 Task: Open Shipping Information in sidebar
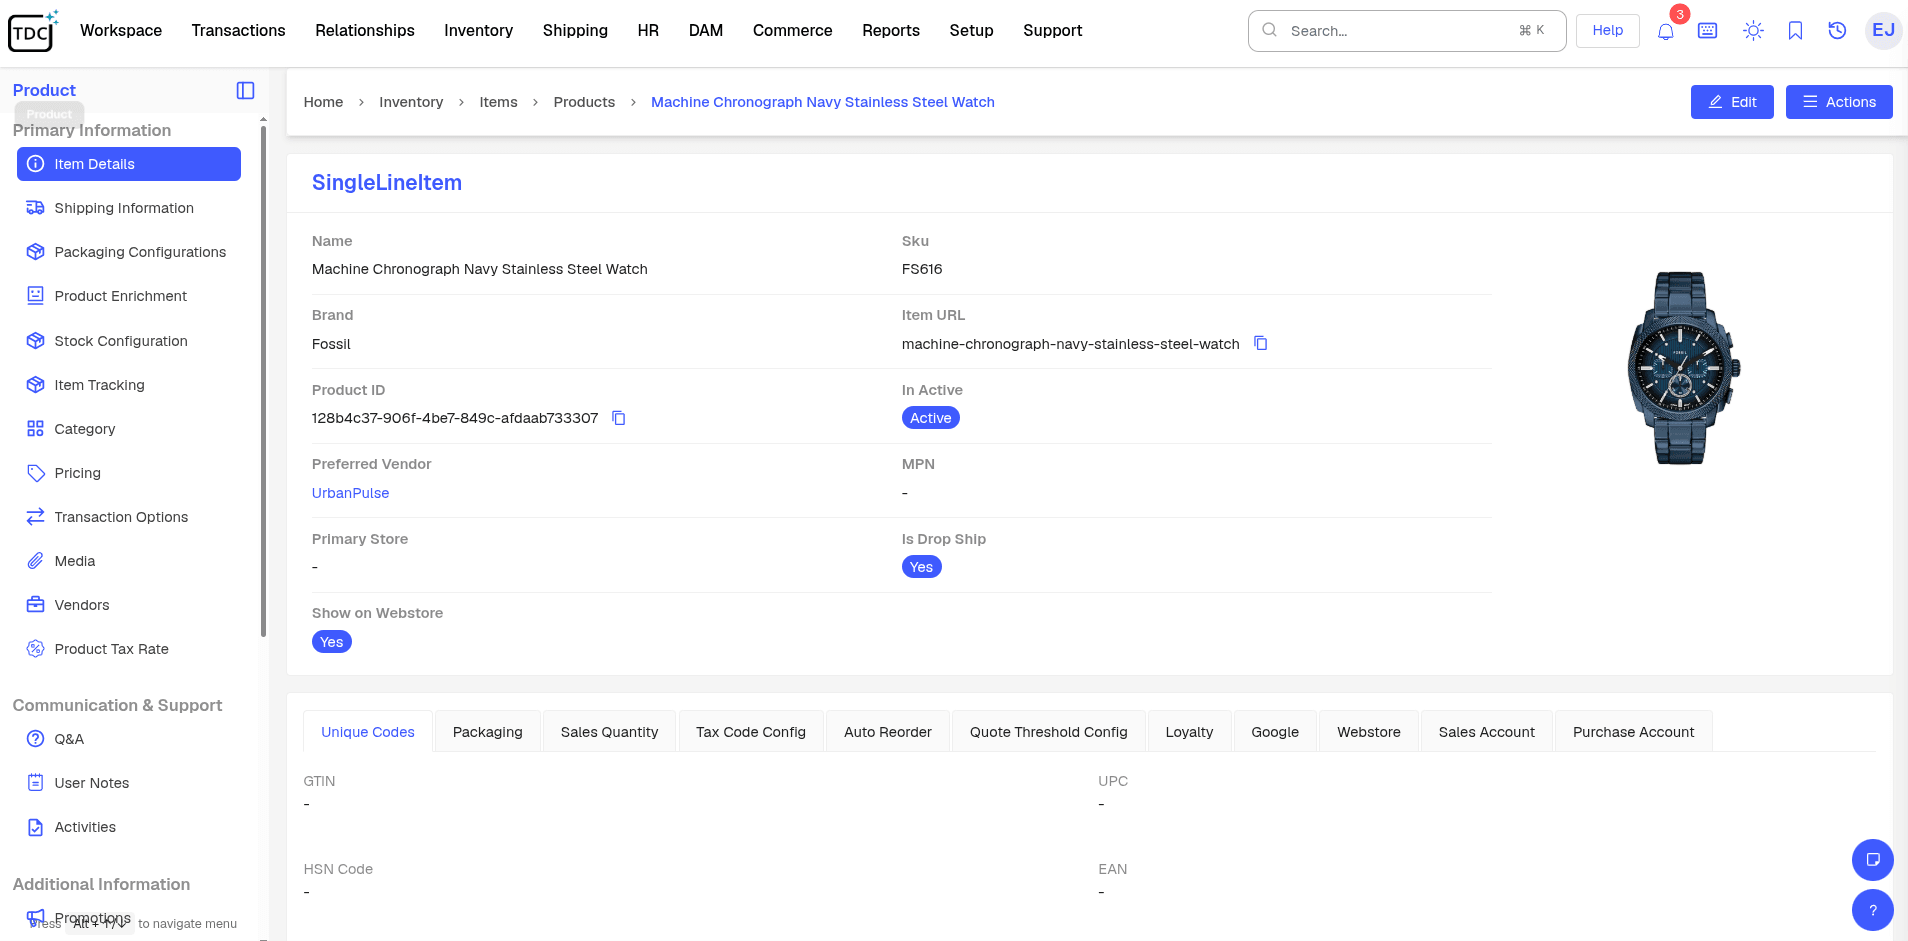click(x=129, y=208)
